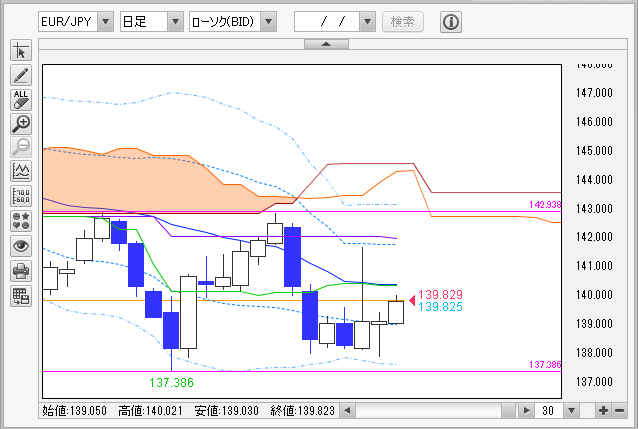Click the 139.829 red price label
The width and height of the screenshot is (638, 429).
[440, 294]
